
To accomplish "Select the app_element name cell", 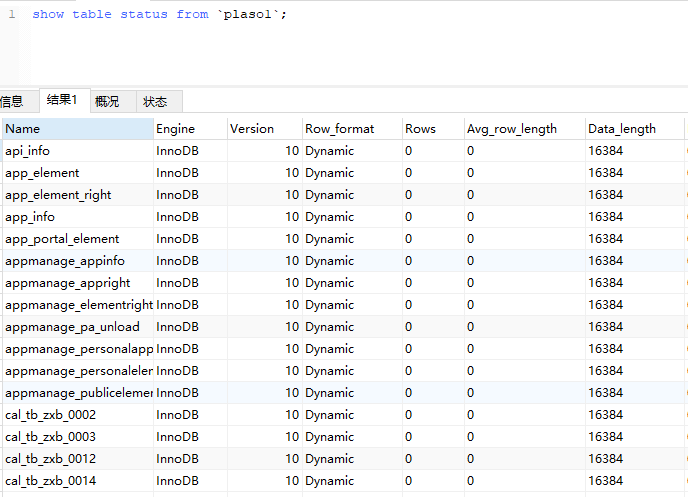I will coord(78,173).
